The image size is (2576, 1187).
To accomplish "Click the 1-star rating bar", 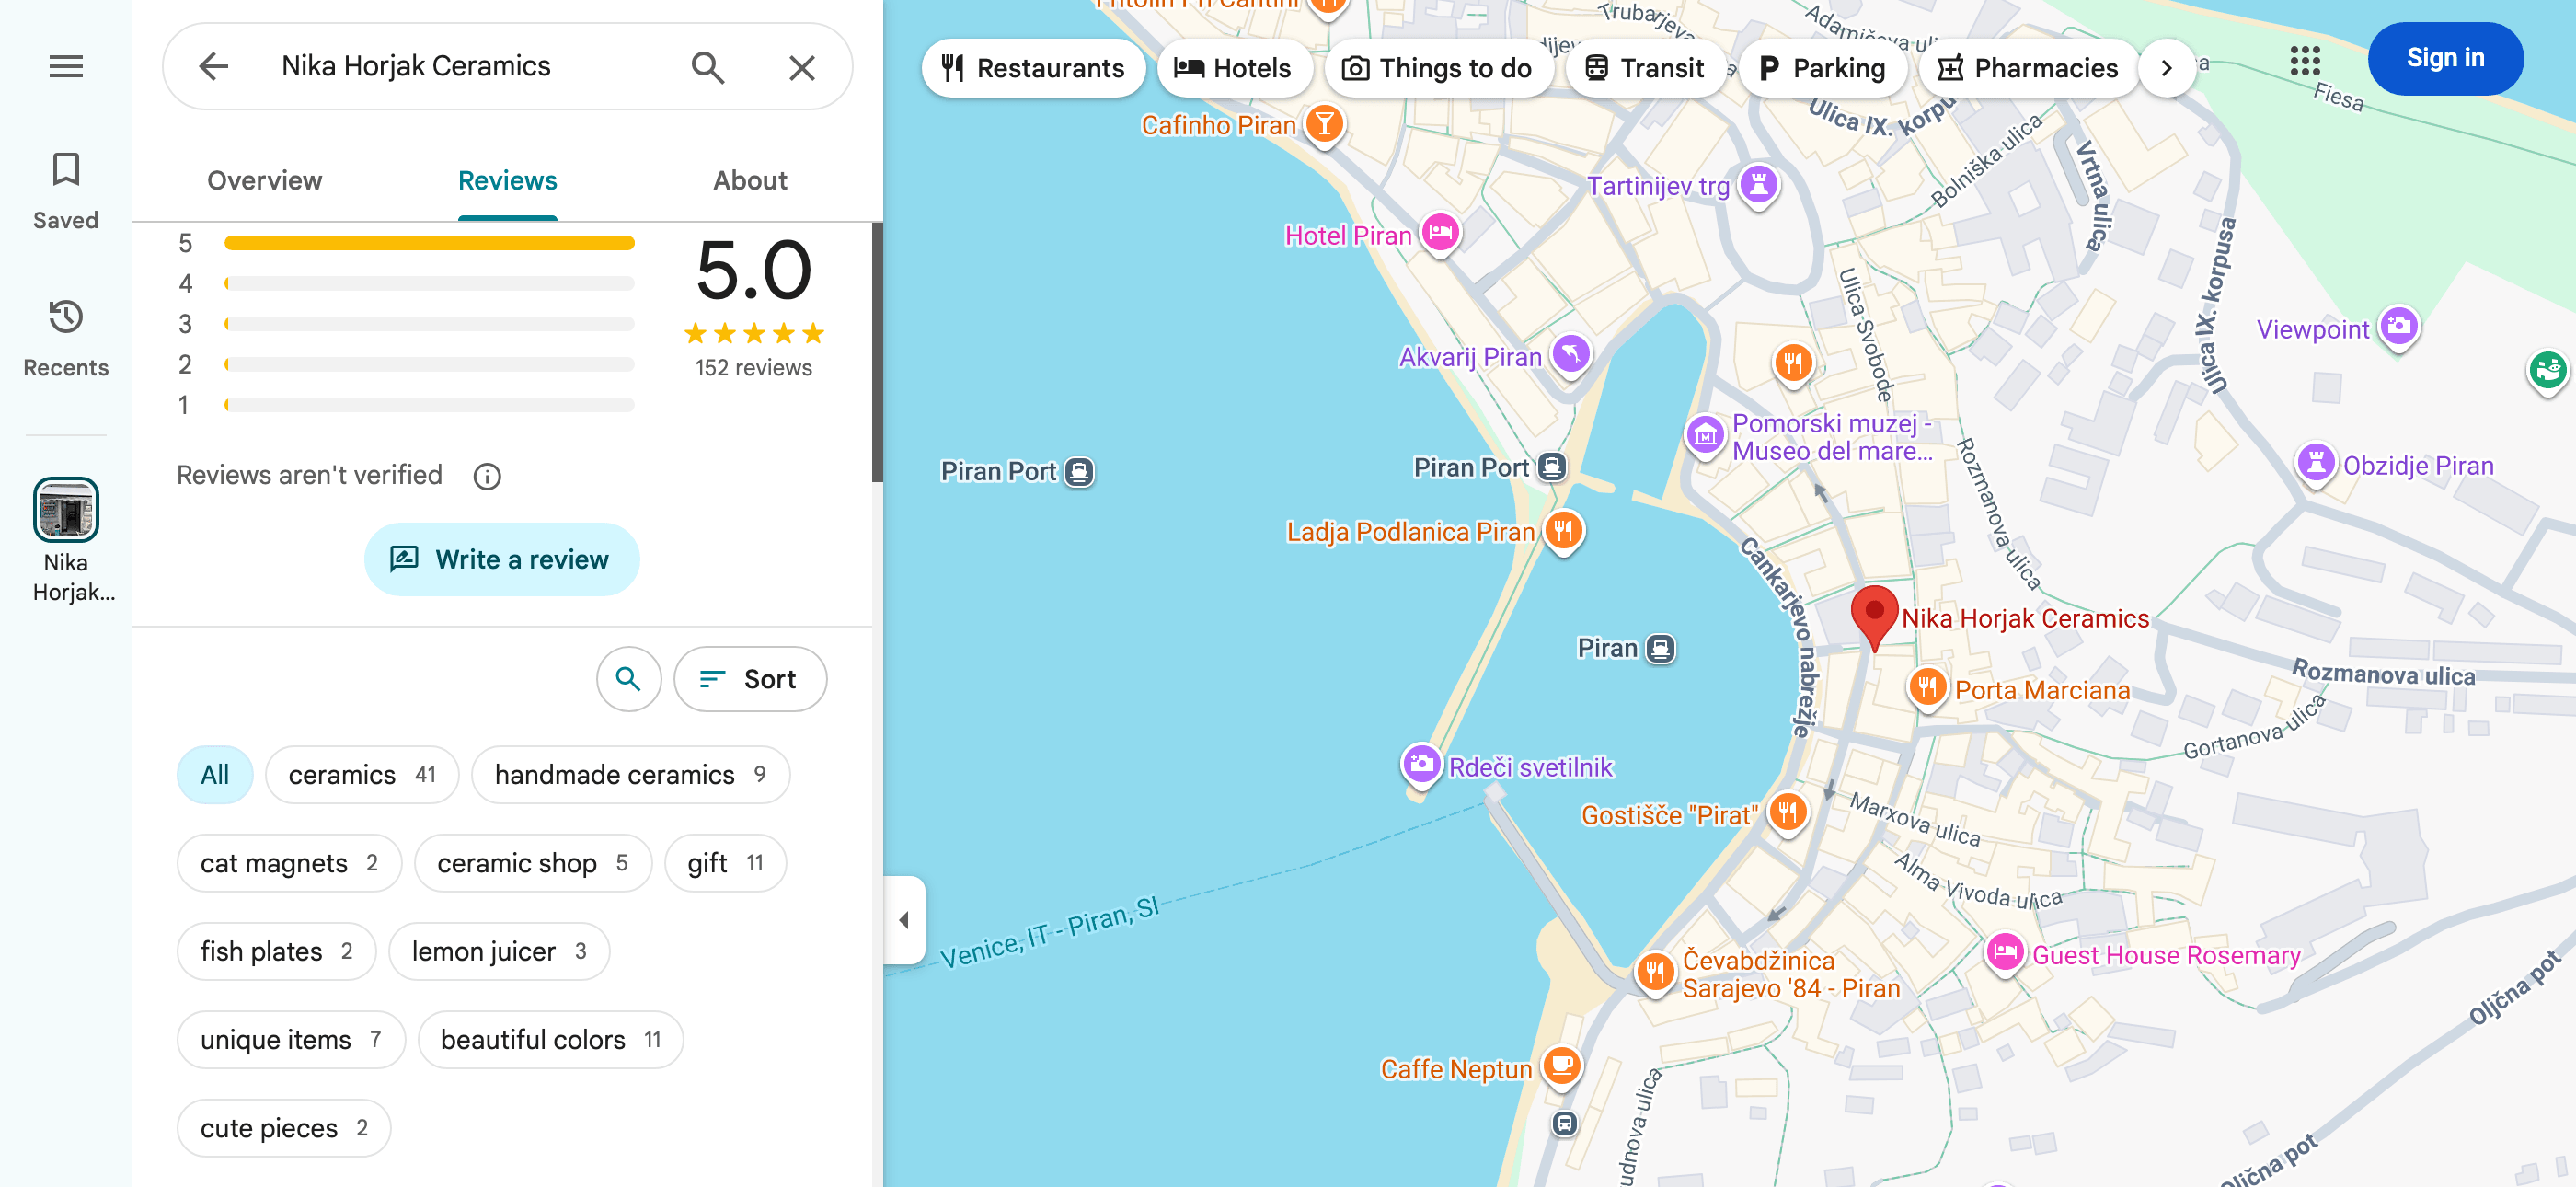I will [x=429, y=405].
